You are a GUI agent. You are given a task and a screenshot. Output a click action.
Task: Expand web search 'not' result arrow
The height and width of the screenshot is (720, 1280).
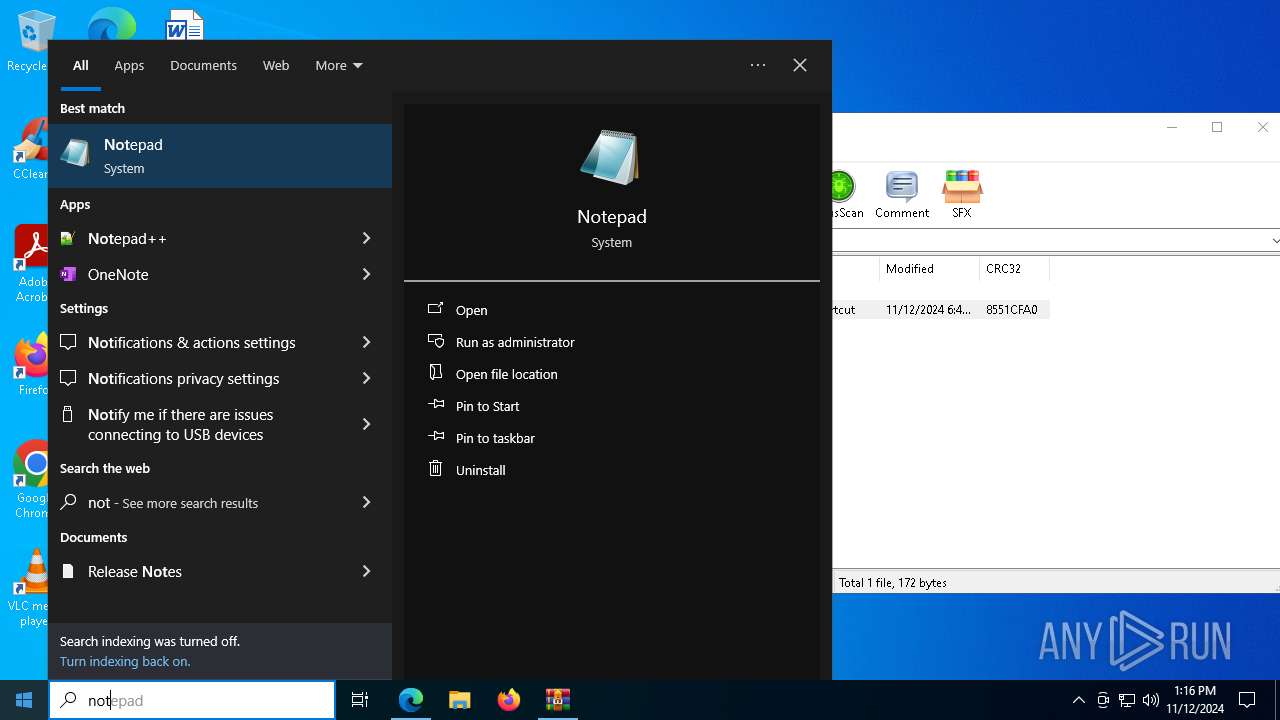366,502
